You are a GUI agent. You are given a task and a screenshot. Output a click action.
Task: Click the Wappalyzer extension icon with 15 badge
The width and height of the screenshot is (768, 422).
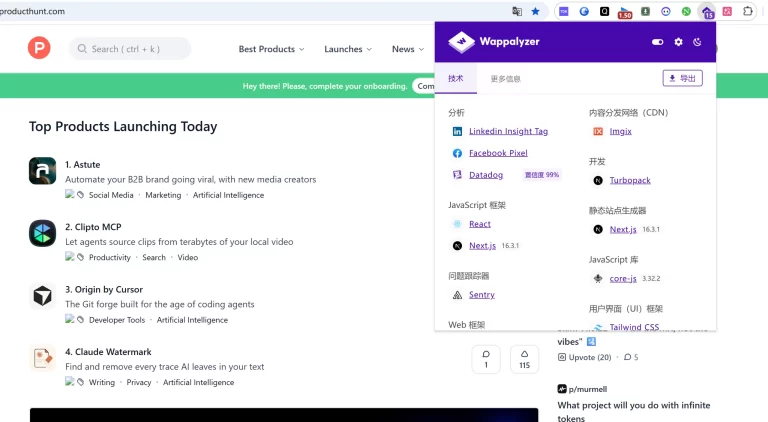[707, 12]
